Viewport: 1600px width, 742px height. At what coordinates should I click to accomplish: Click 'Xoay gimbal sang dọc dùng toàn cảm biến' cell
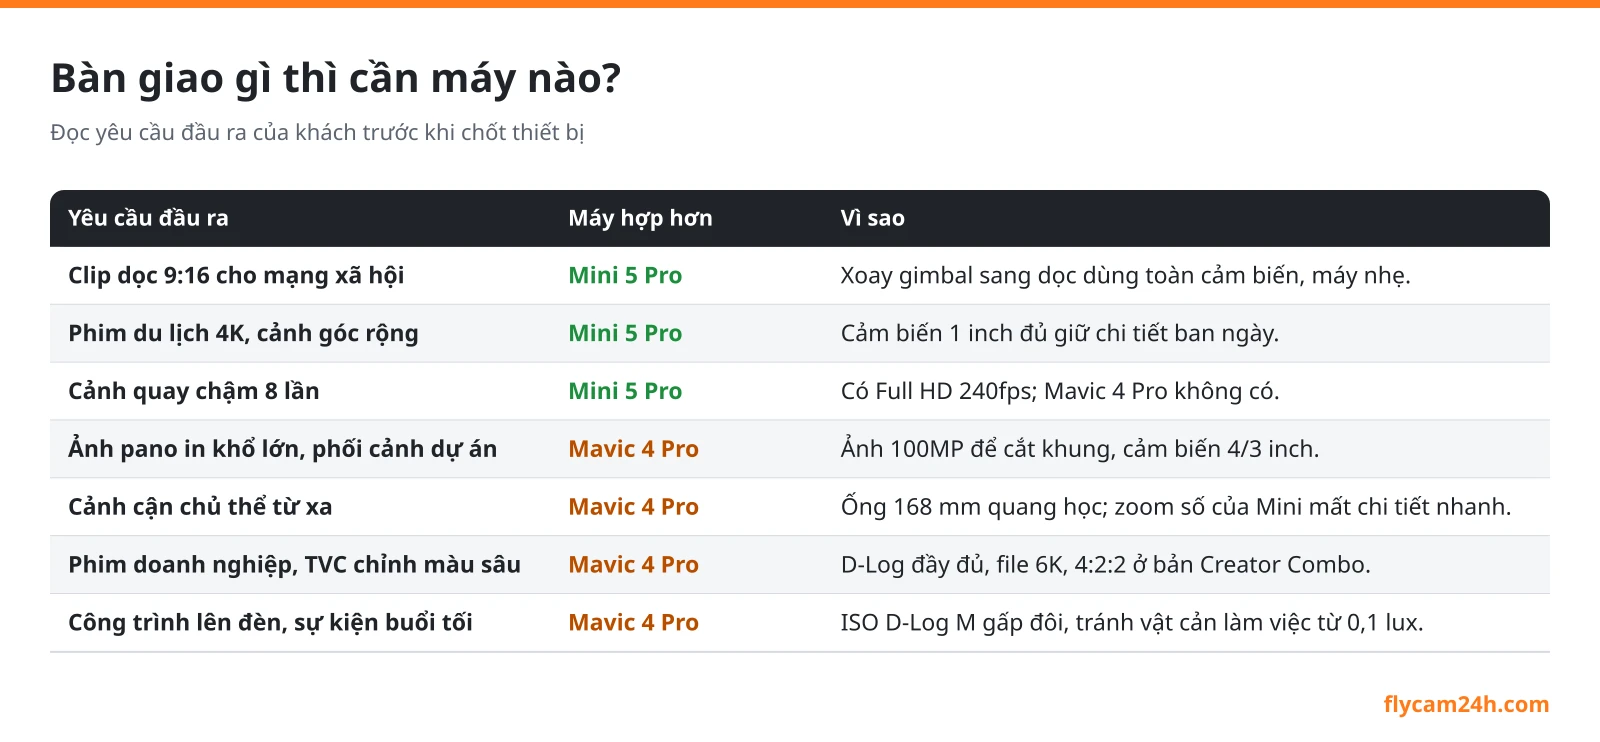click(x=1125, y=276)
